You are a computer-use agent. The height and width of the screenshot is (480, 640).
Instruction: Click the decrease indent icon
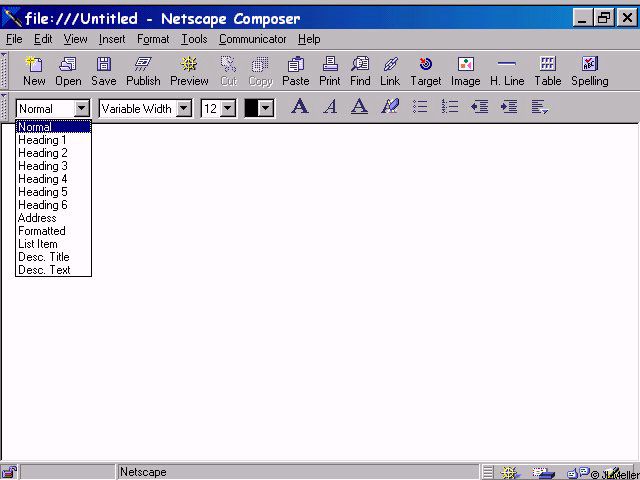coord(480,107)
